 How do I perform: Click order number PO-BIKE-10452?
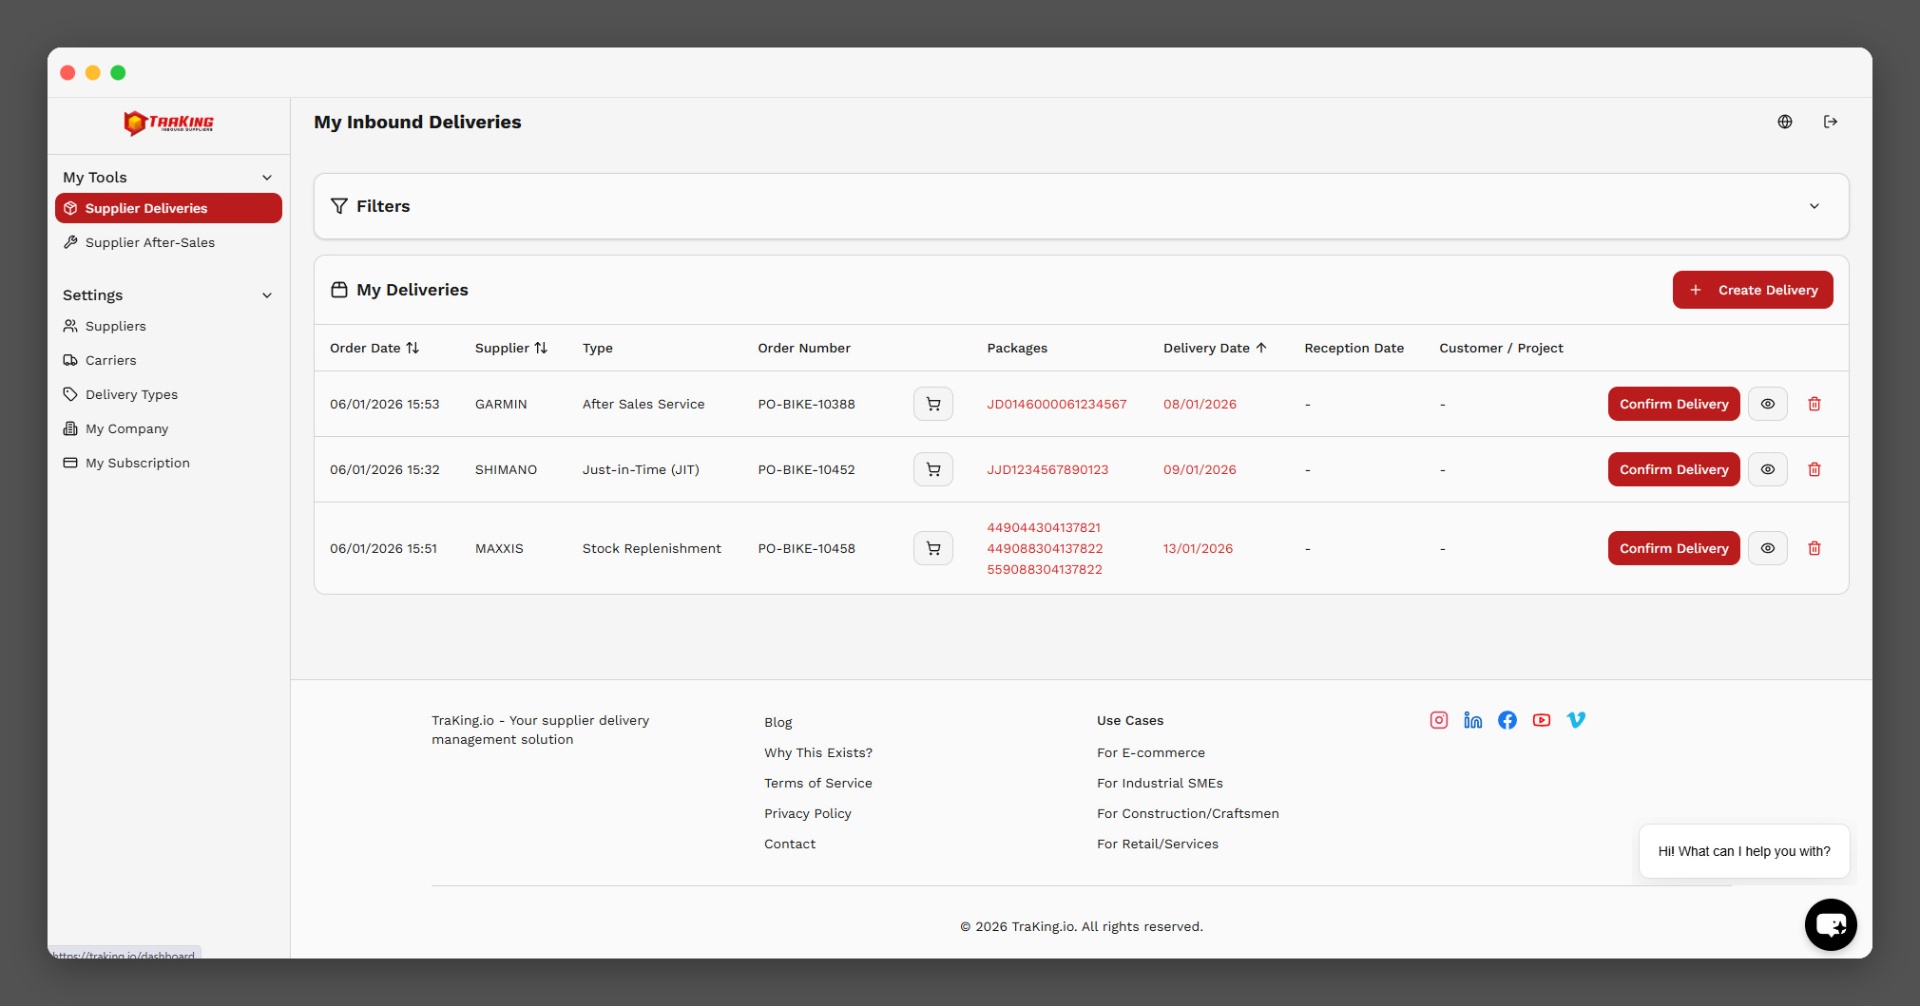point(807,469)
